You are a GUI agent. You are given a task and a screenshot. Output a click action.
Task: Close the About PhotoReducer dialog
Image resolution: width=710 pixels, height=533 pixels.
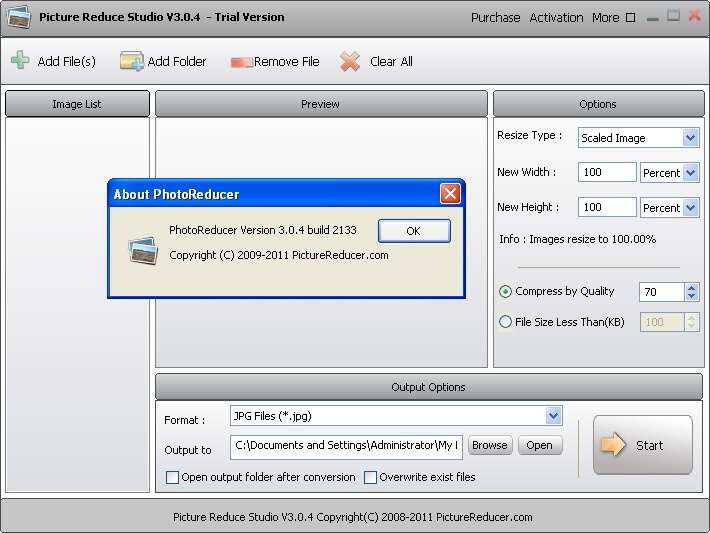(x=450, y=194)
